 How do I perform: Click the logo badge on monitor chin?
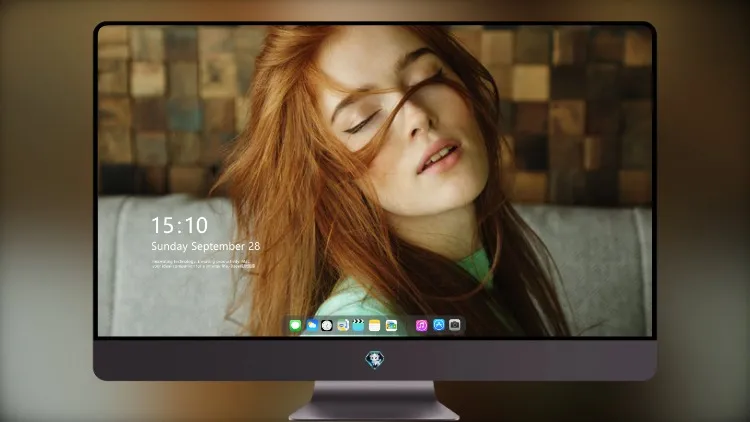pos(375,359)
